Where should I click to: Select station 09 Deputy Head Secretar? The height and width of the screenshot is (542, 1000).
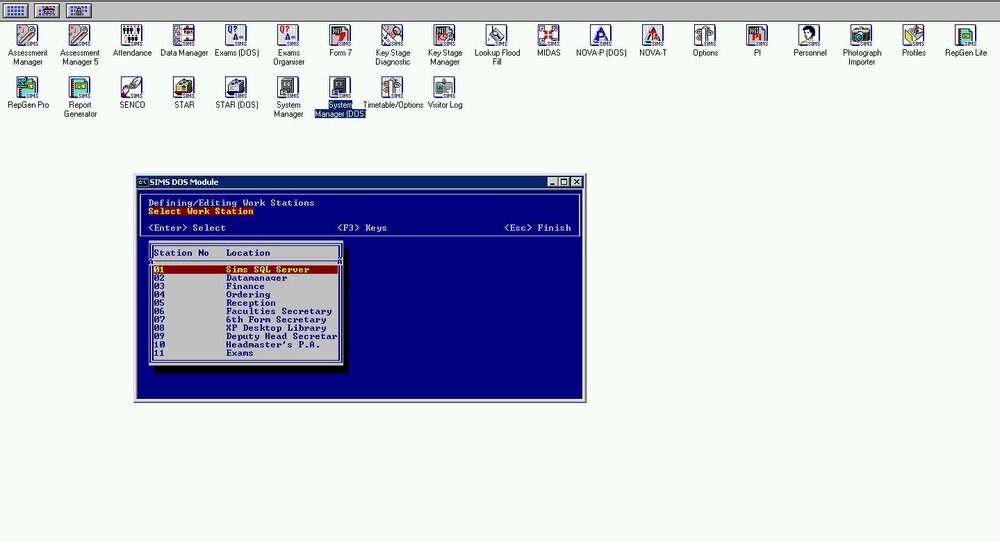coord(246,336)
